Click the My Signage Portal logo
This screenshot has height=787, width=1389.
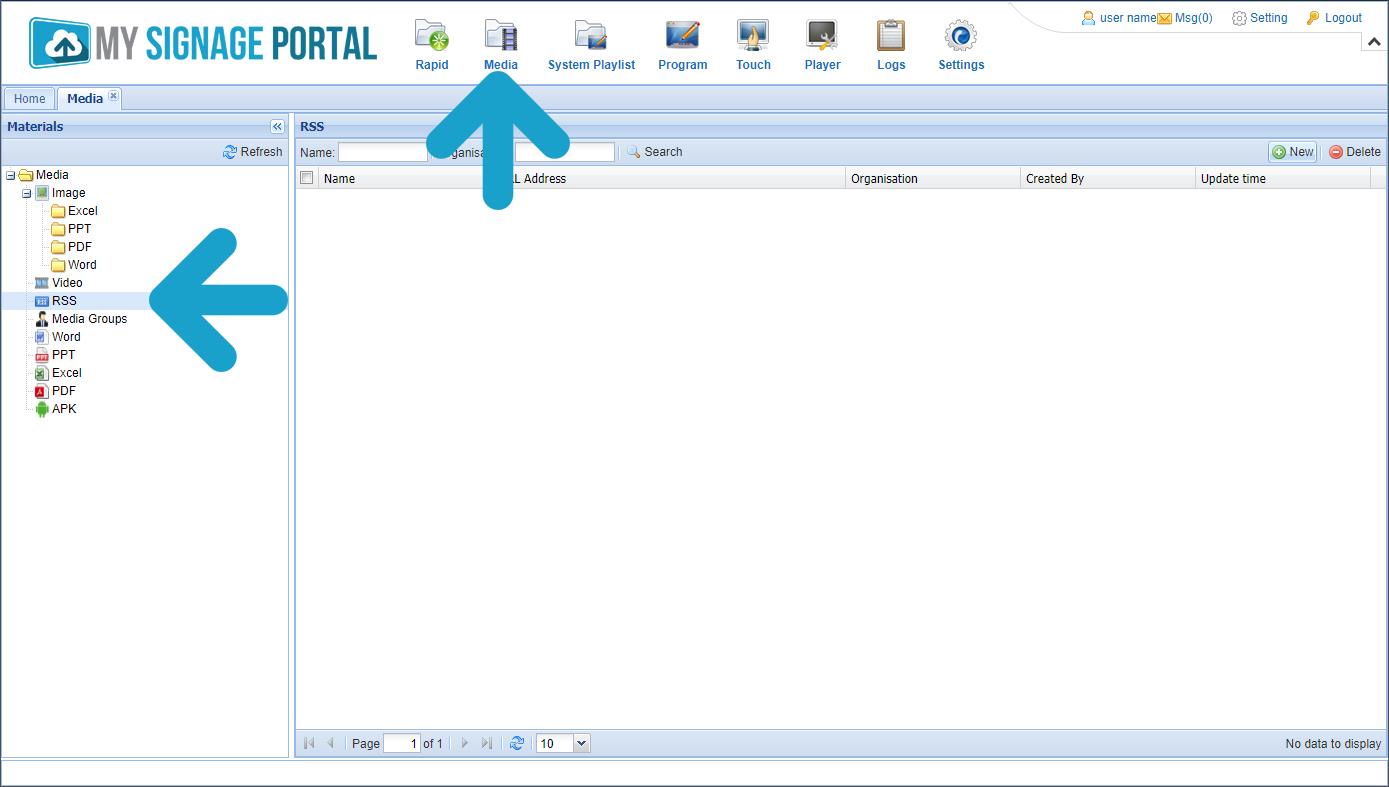[203, 43]
